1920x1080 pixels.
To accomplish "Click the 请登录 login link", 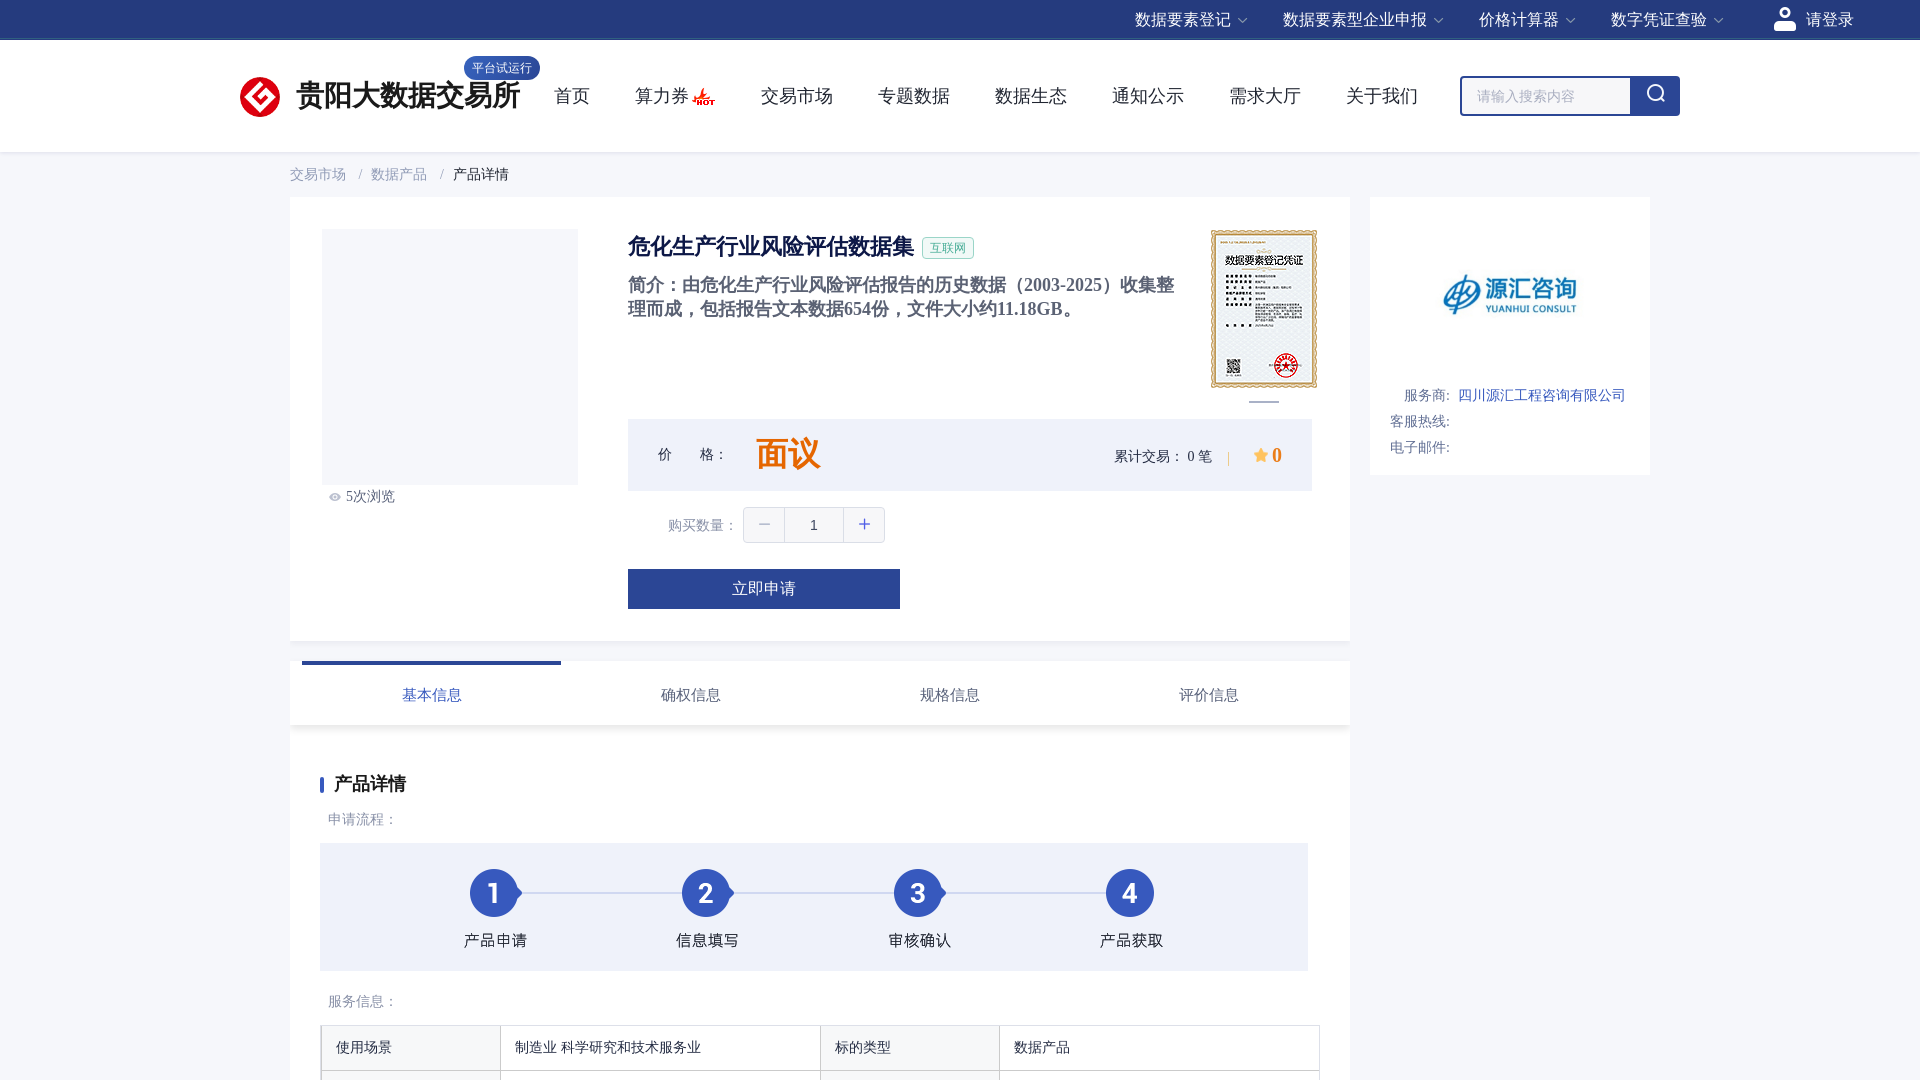I will (x=1830, y=20).
